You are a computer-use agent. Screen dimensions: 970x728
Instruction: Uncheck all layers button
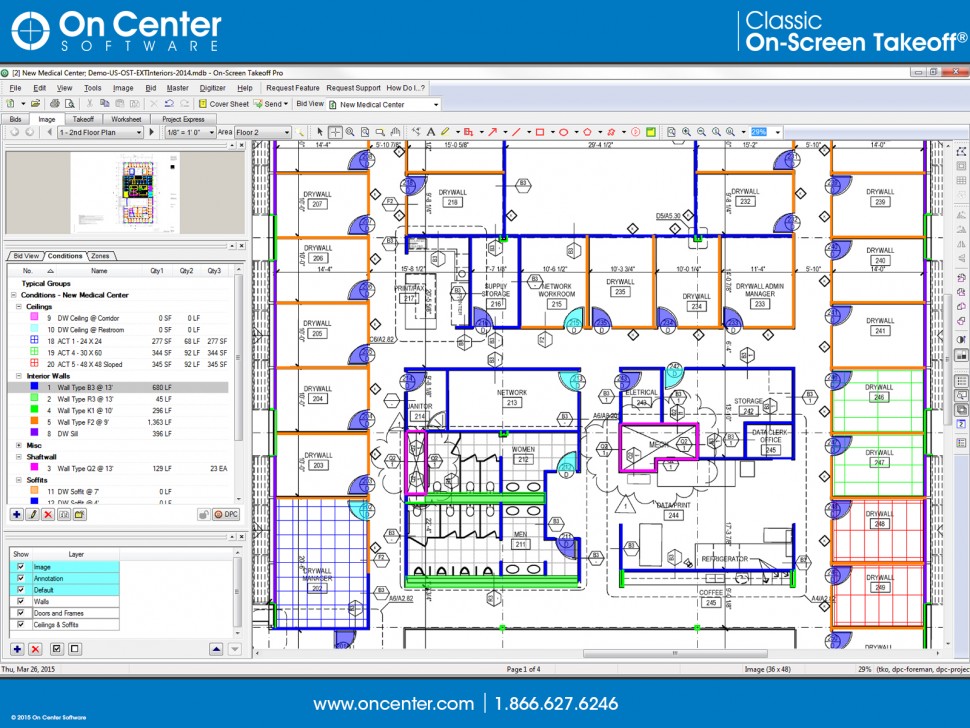74,649
